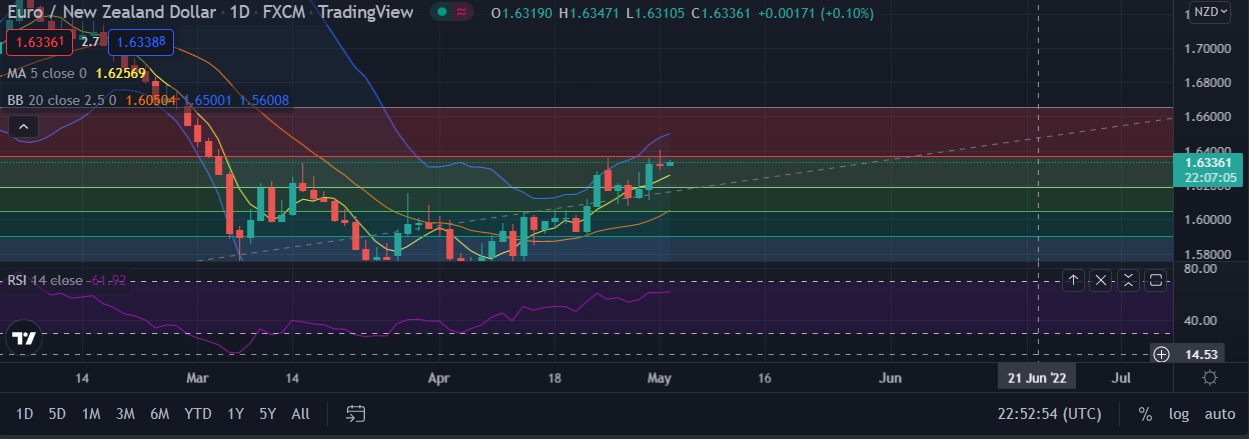Open the NZD currency dropdown
The width and height of the screenshot is (1249, 439).
tap(1211, 12)
